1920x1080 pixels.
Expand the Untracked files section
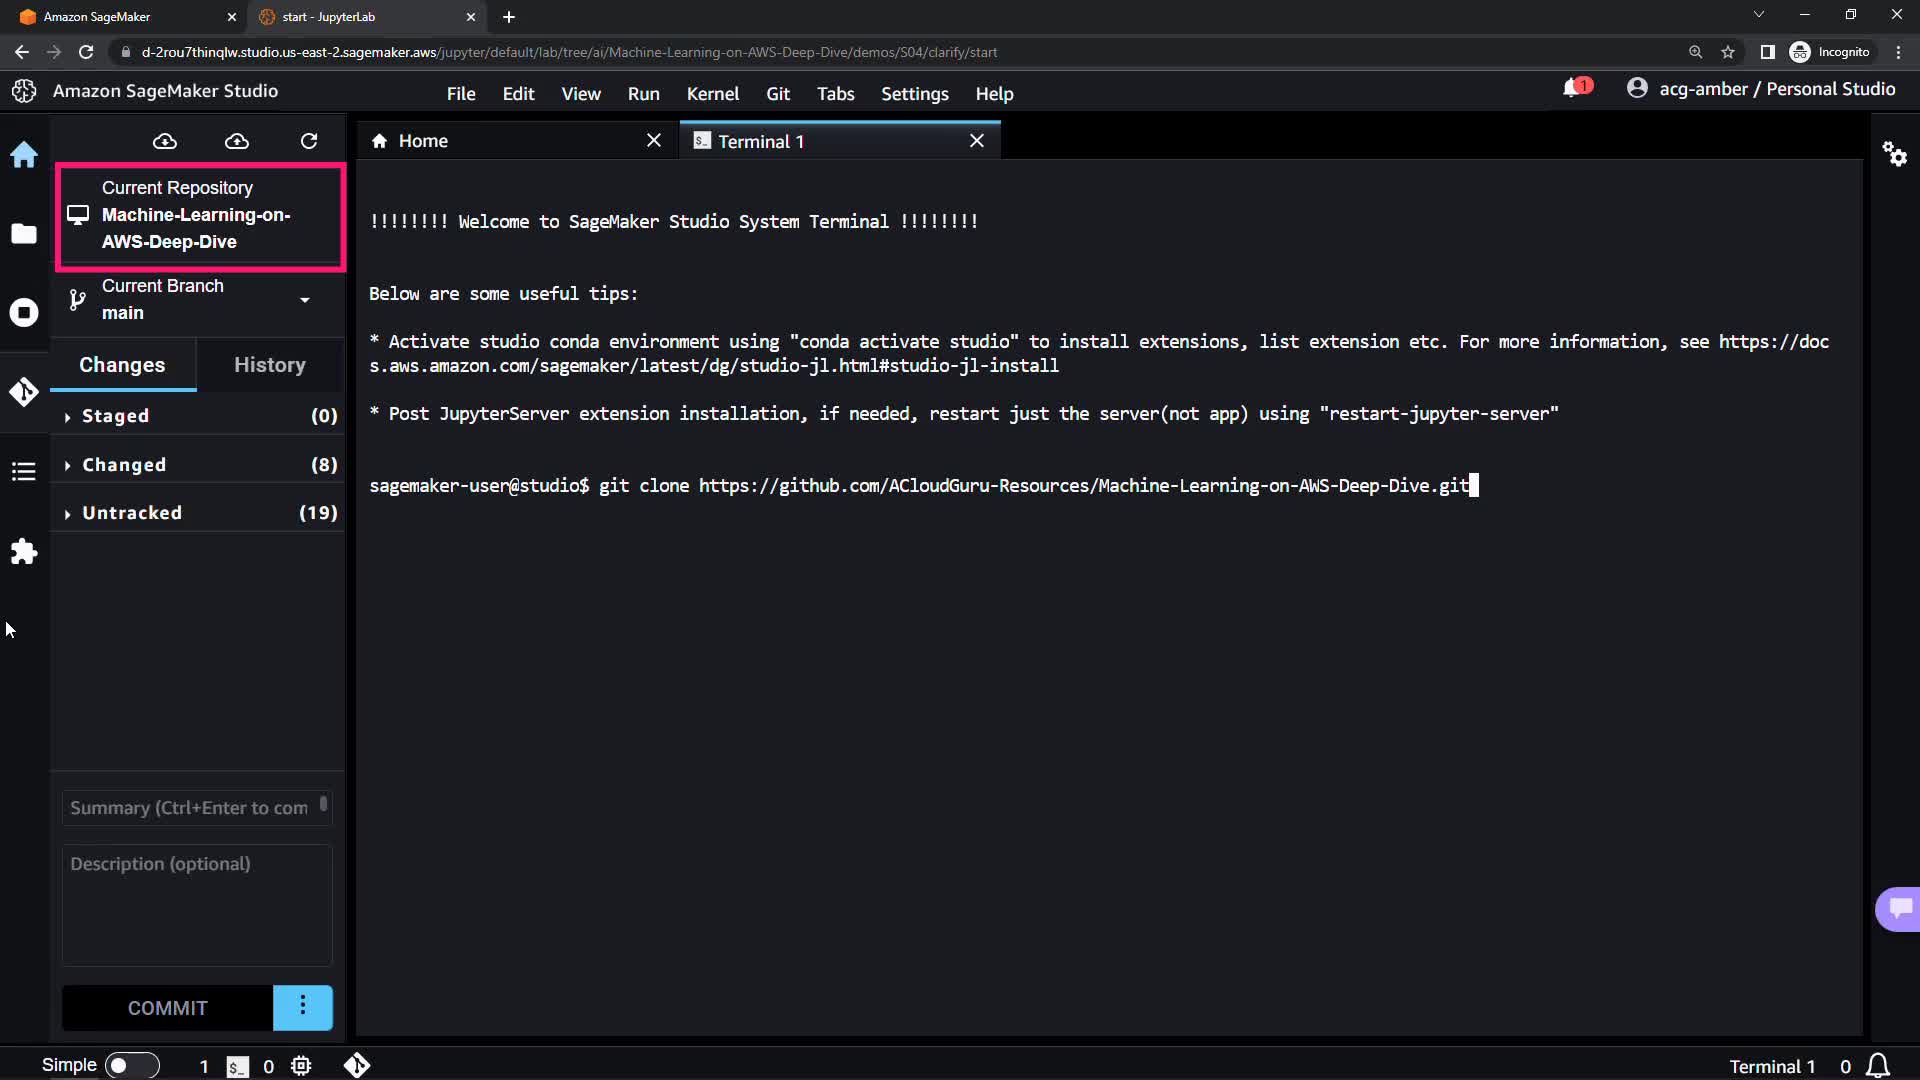[131, 513]
